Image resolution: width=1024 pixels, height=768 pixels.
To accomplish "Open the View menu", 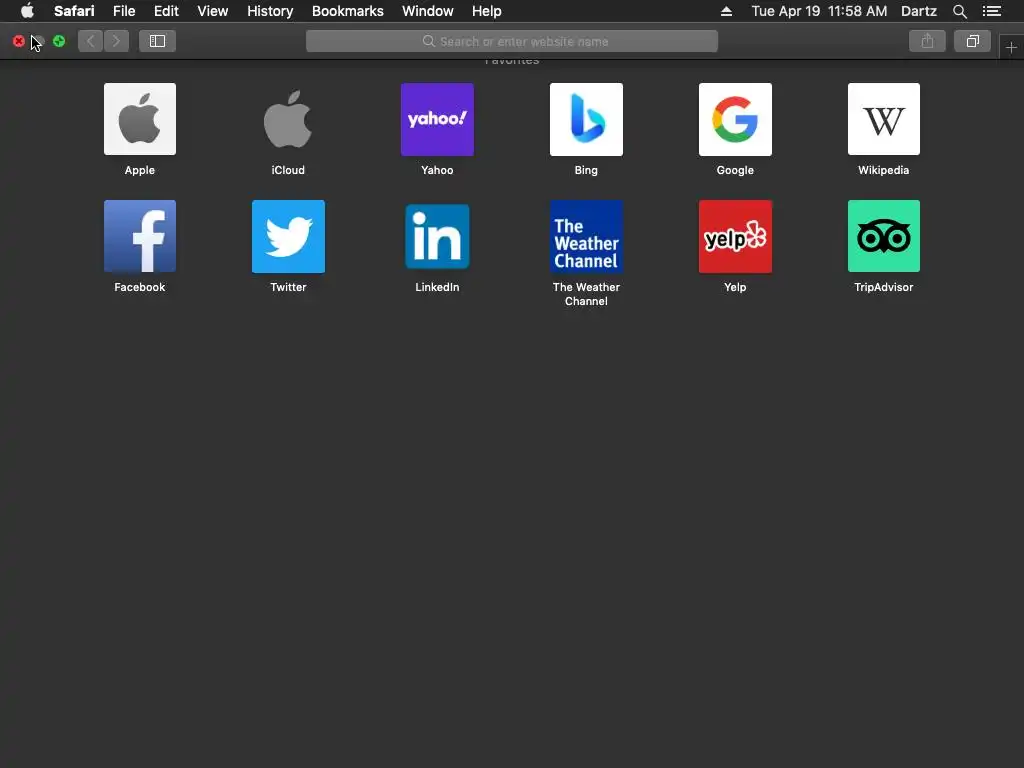I will point(213,11).
